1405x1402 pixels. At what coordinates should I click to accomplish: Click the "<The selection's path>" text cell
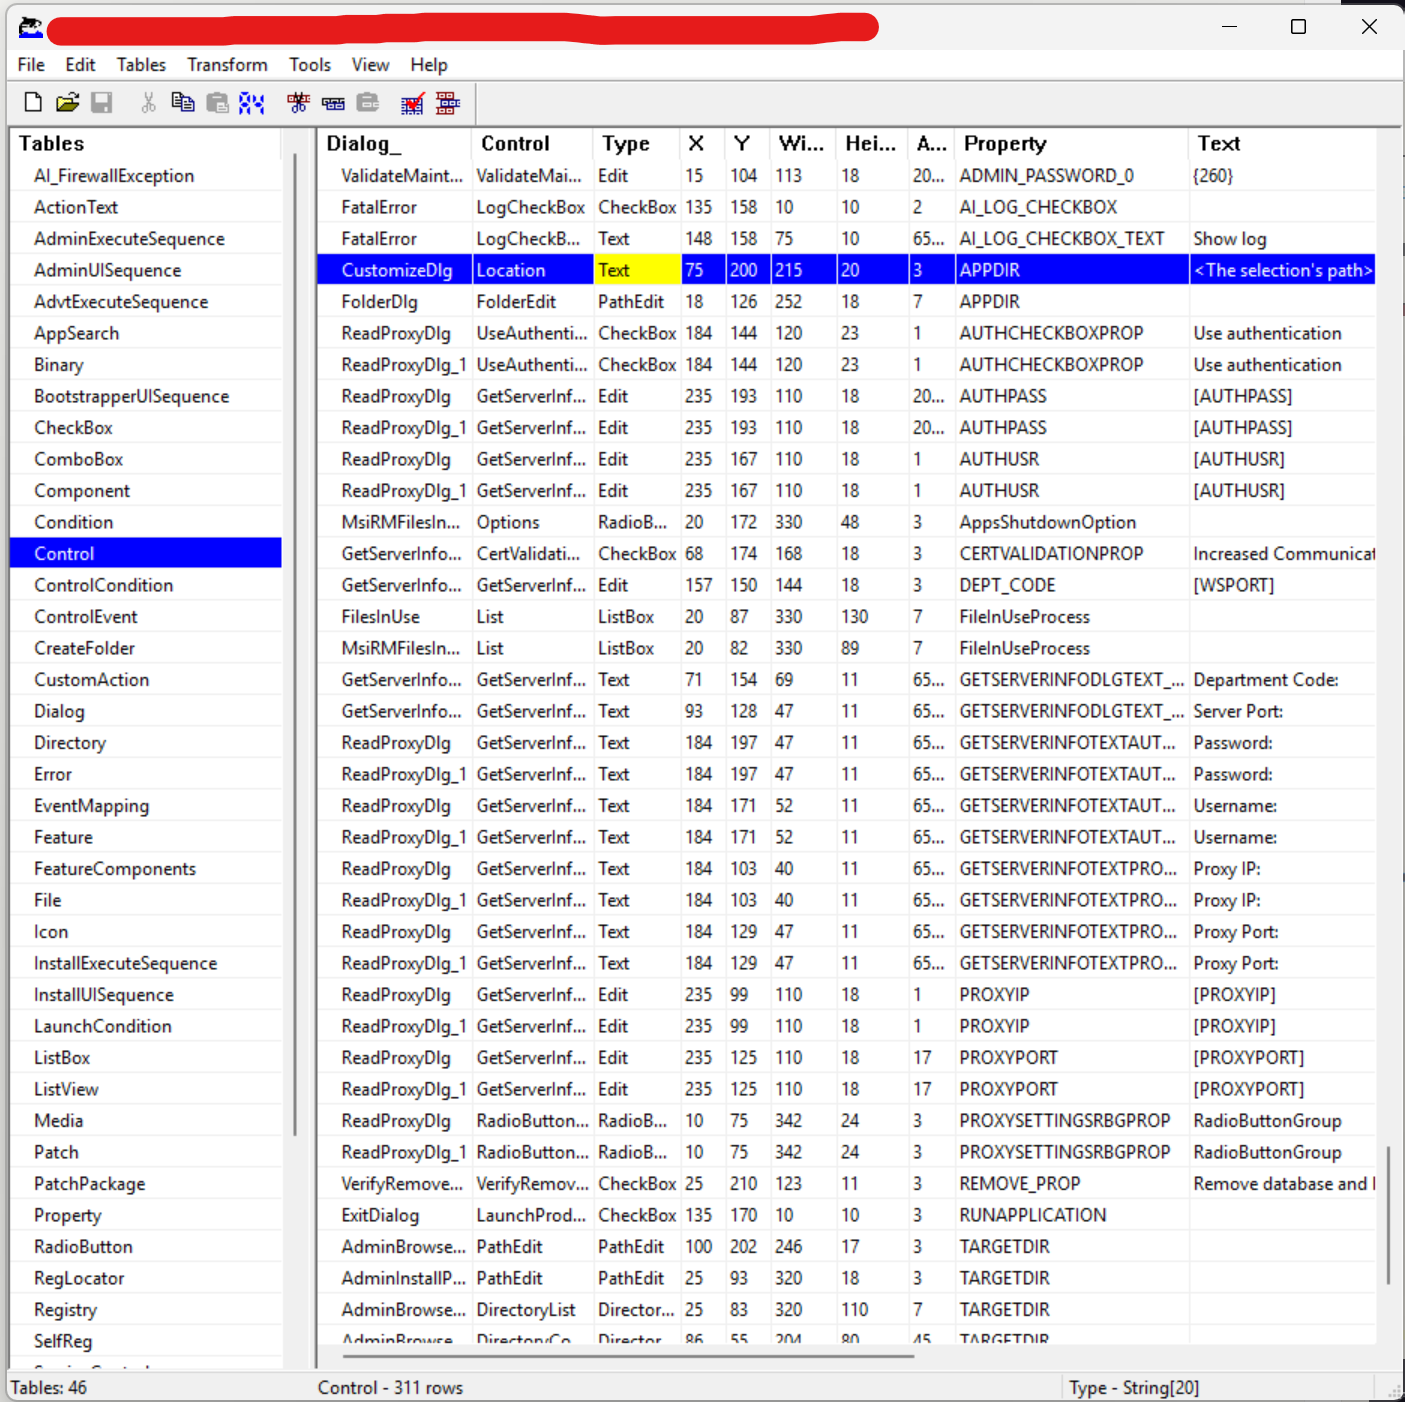pos(1282,270)
